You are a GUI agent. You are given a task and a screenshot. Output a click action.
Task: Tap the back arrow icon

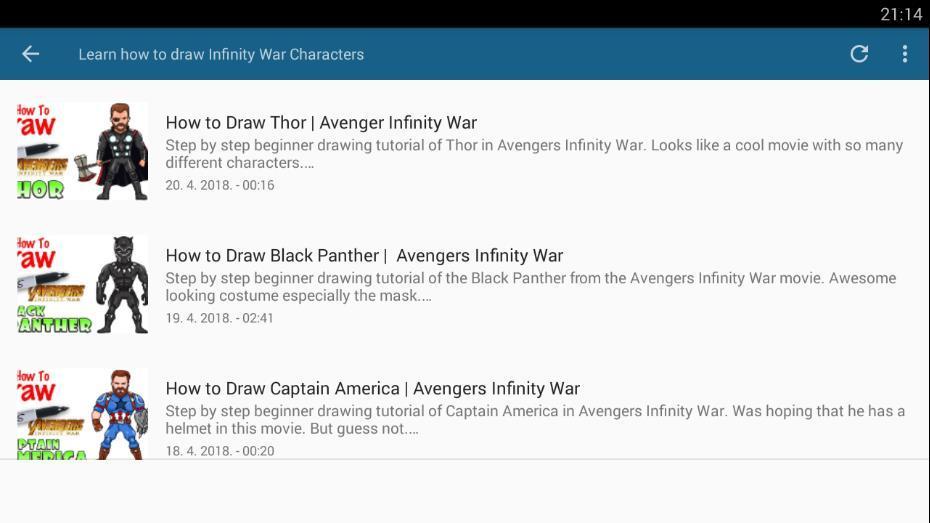point(30,54)
